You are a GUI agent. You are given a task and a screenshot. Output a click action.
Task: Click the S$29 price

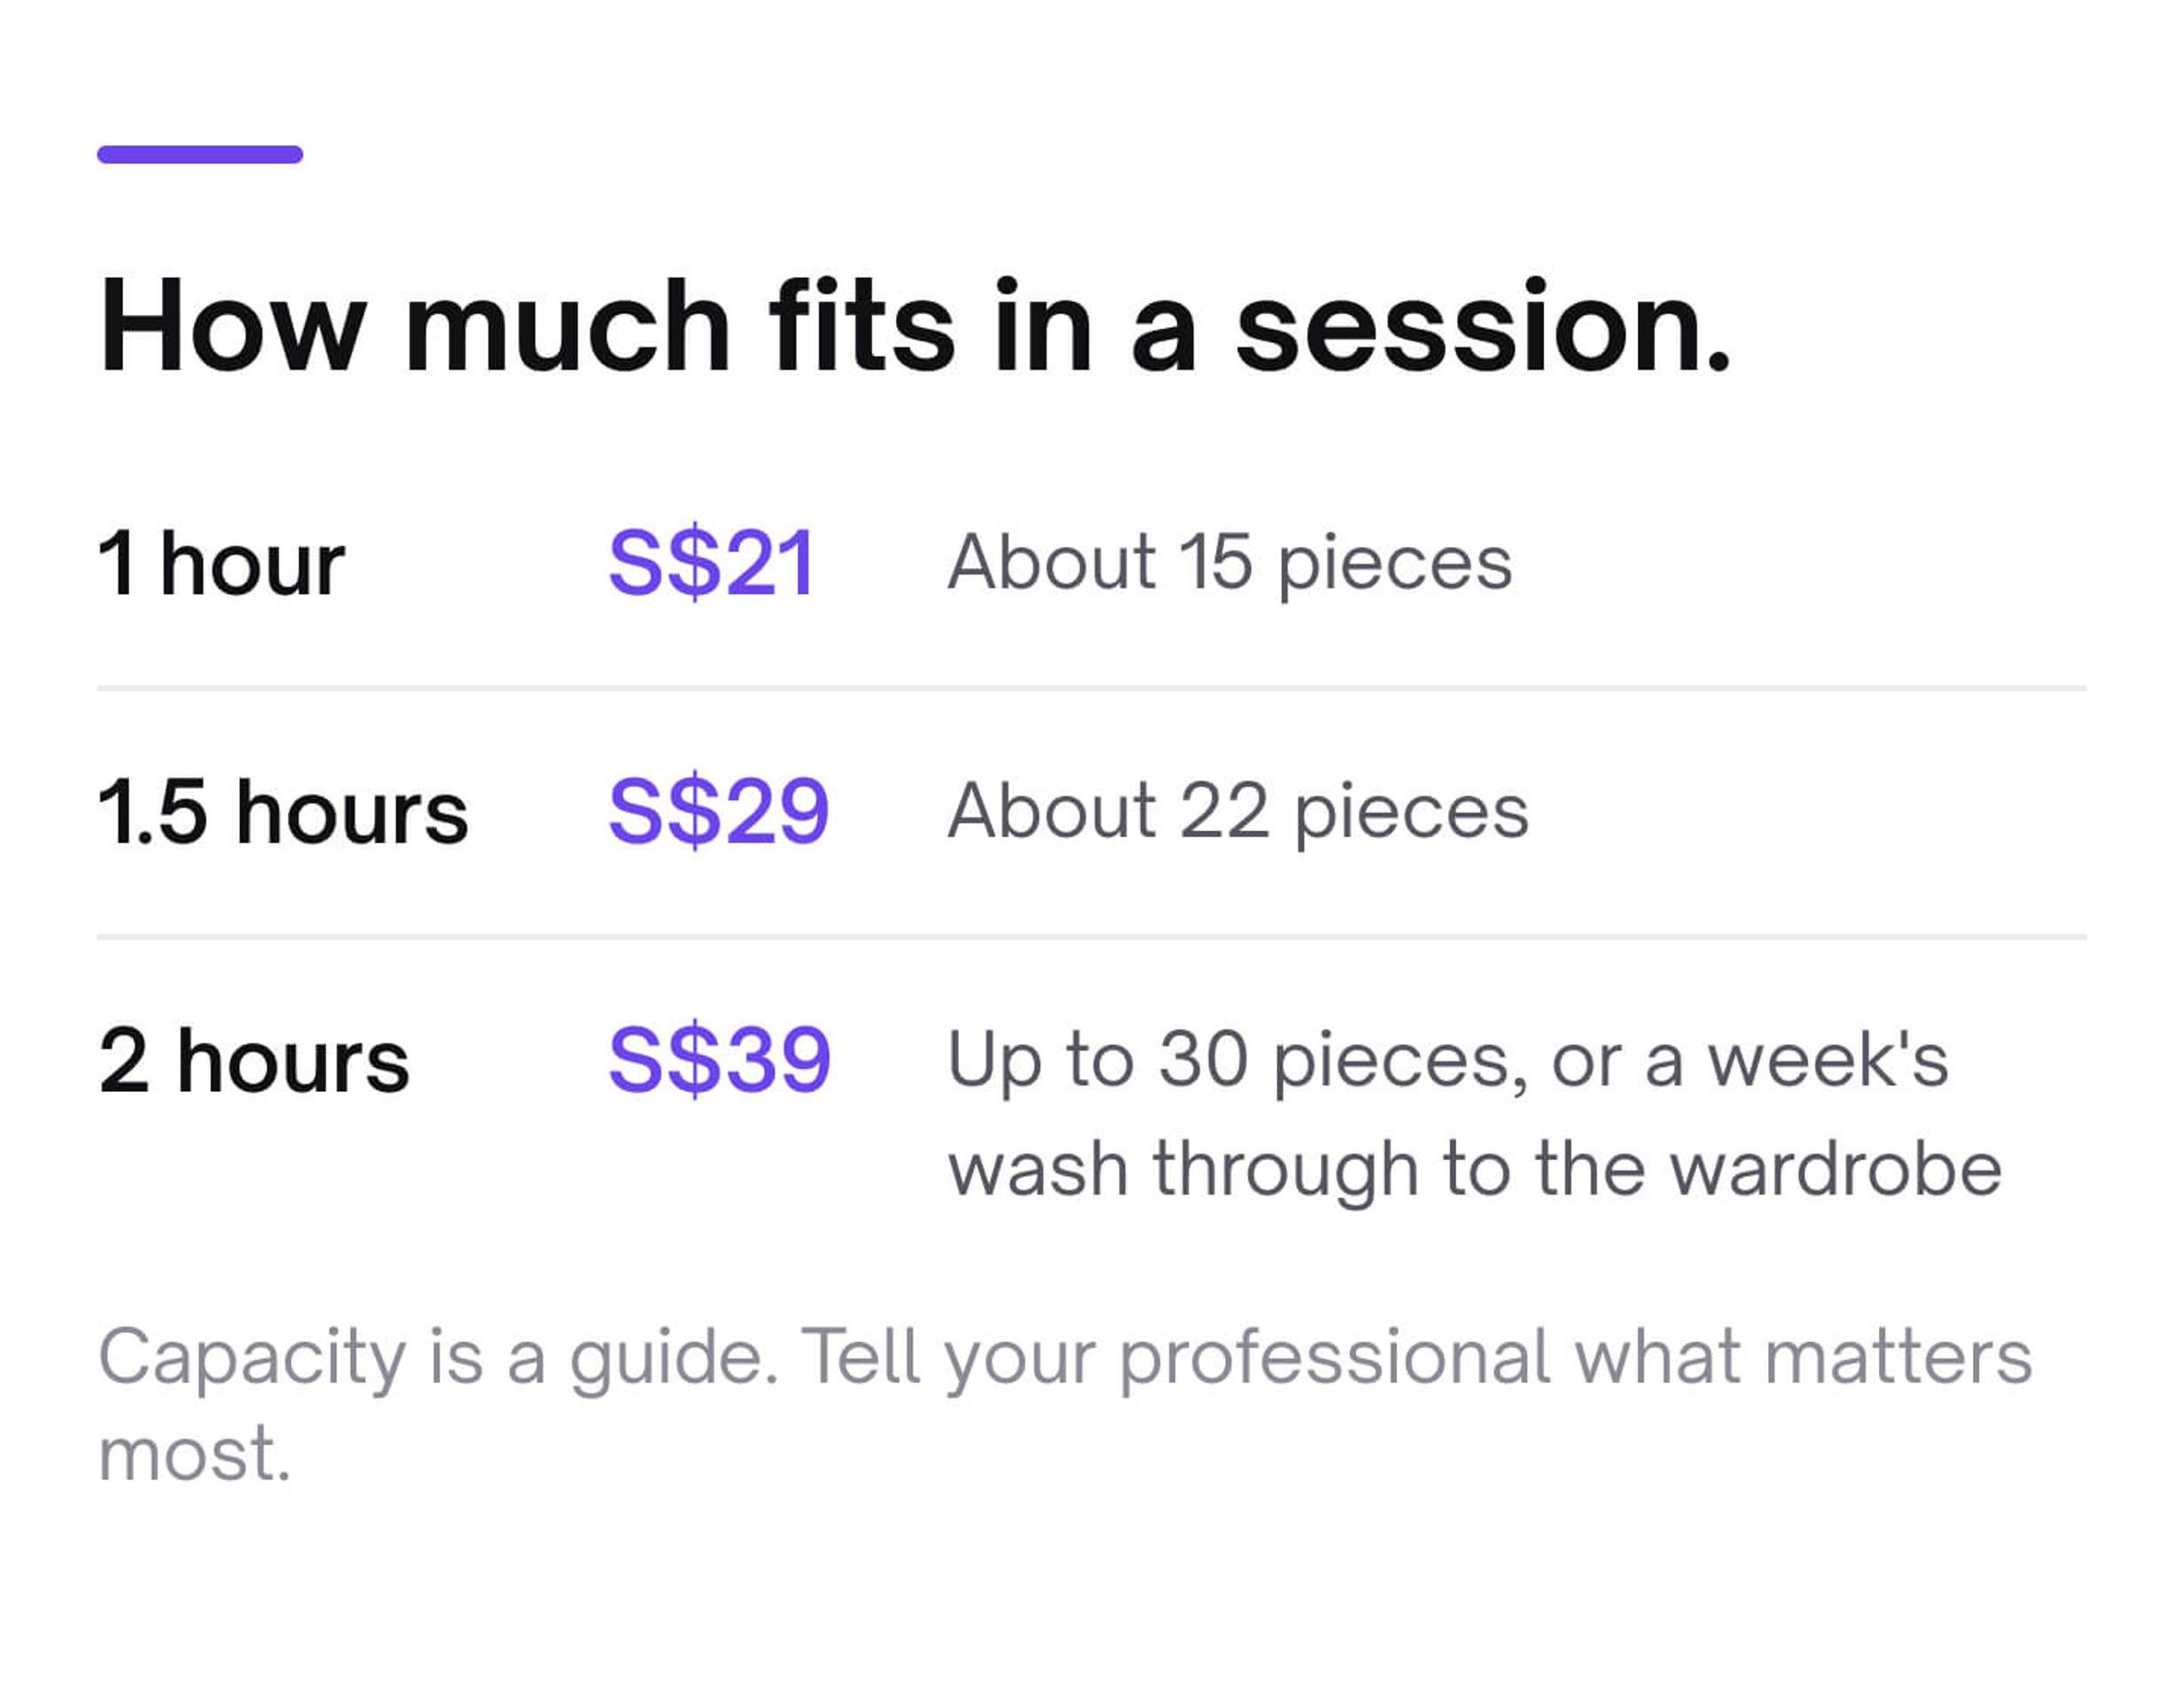click(719, 812)
